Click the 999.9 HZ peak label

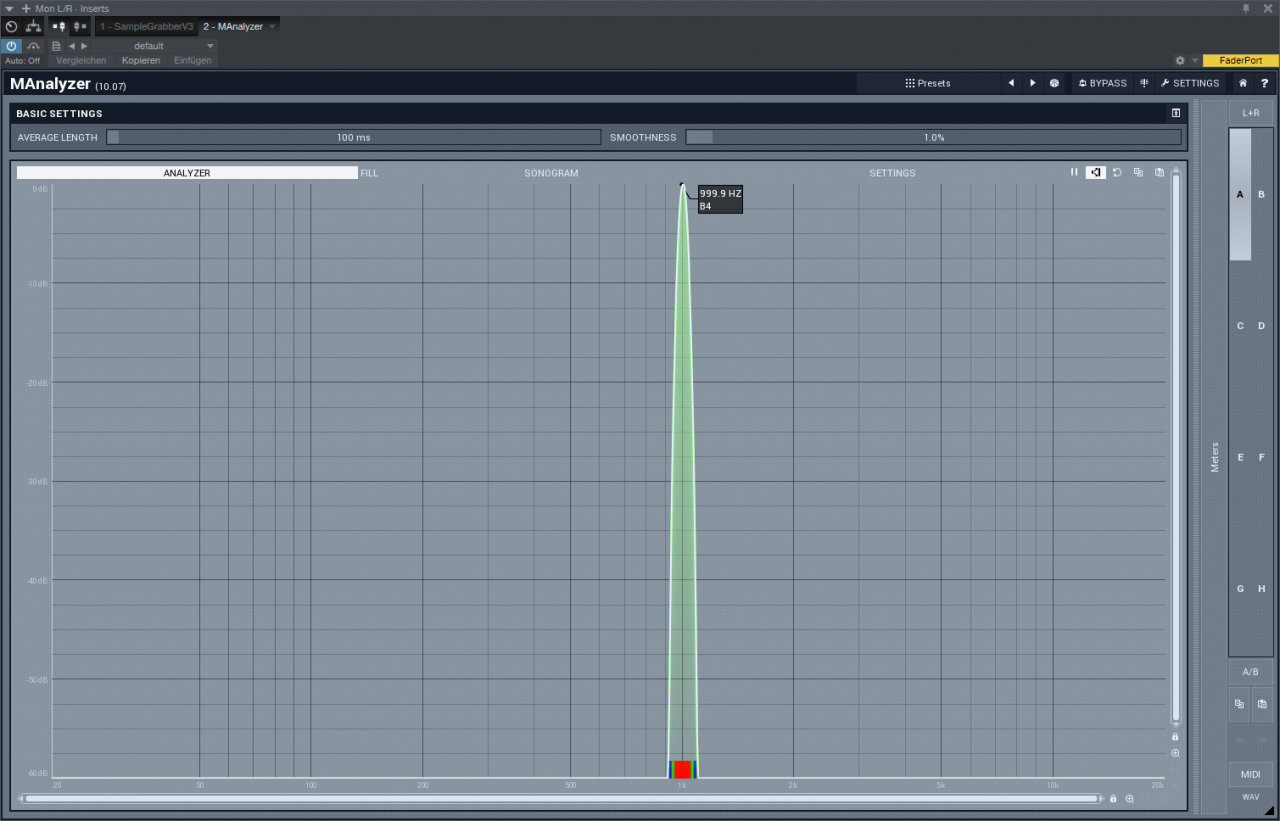click(720, 199)
